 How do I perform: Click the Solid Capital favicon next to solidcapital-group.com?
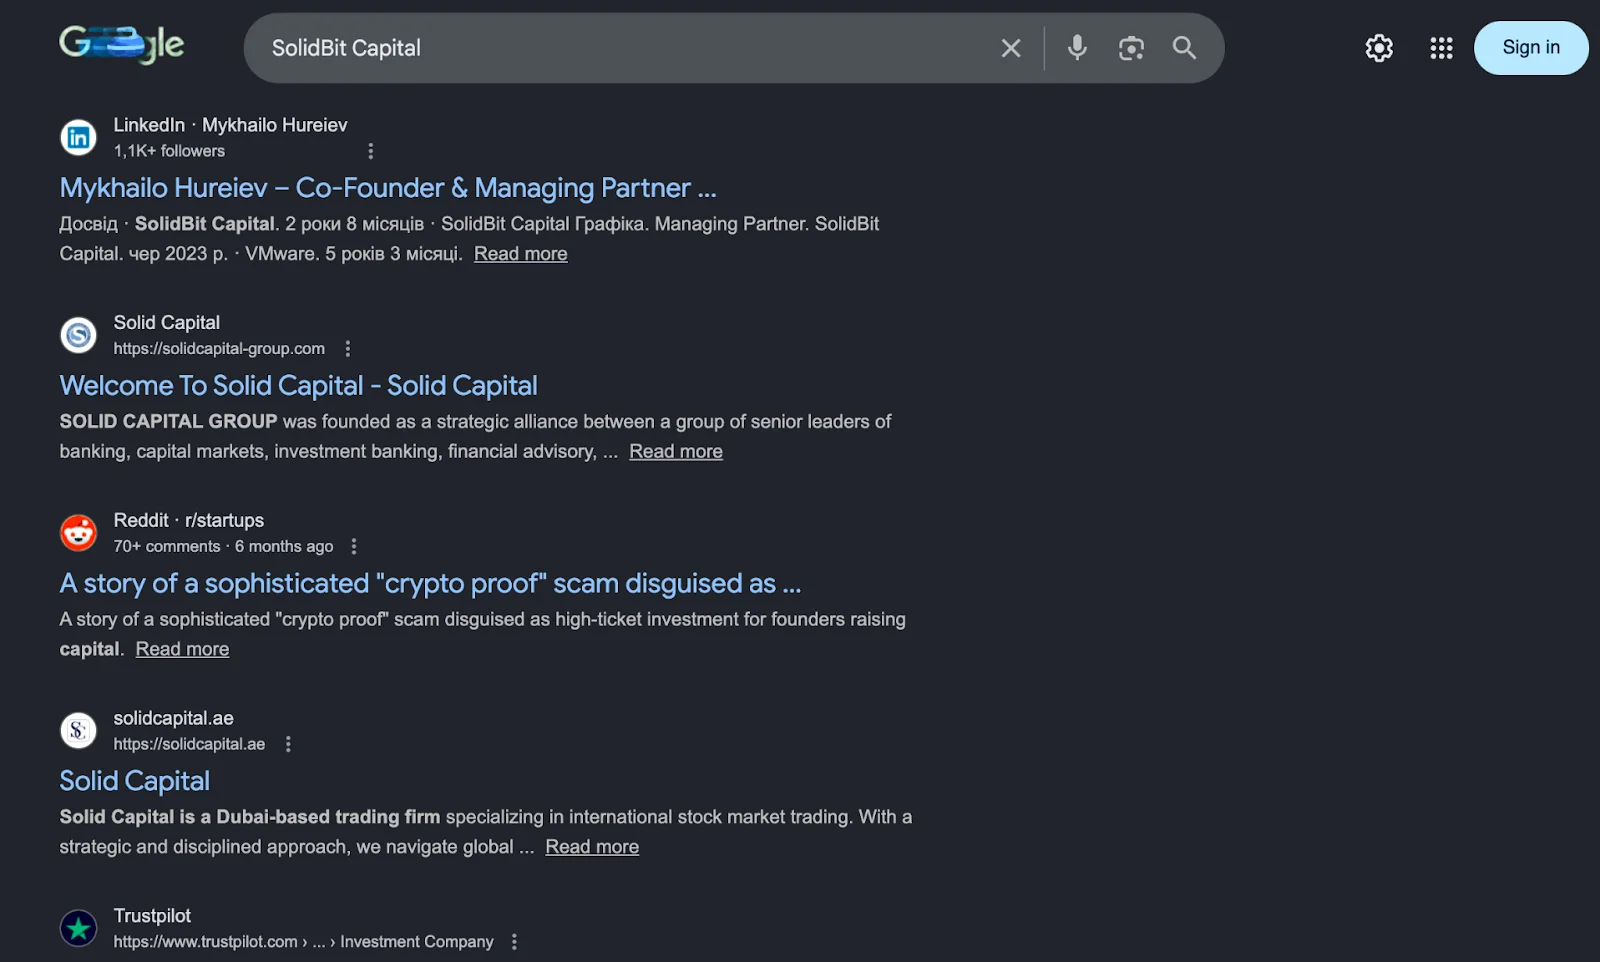click(78, 335)
